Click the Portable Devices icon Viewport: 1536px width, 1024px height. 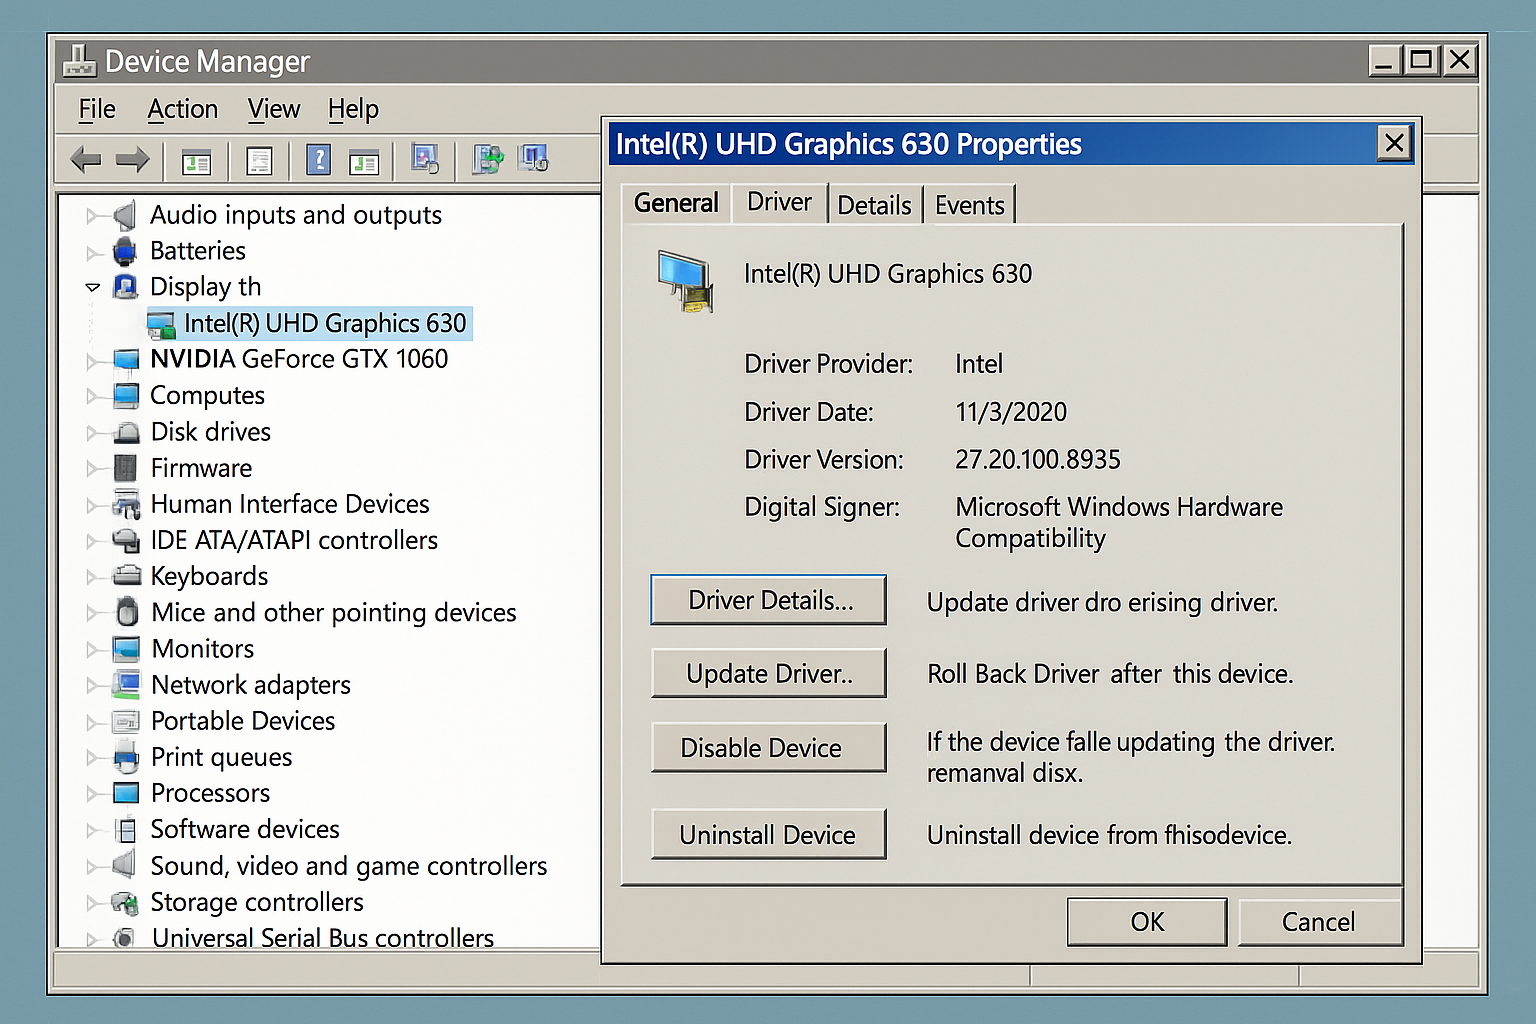(x=126, y=721)
